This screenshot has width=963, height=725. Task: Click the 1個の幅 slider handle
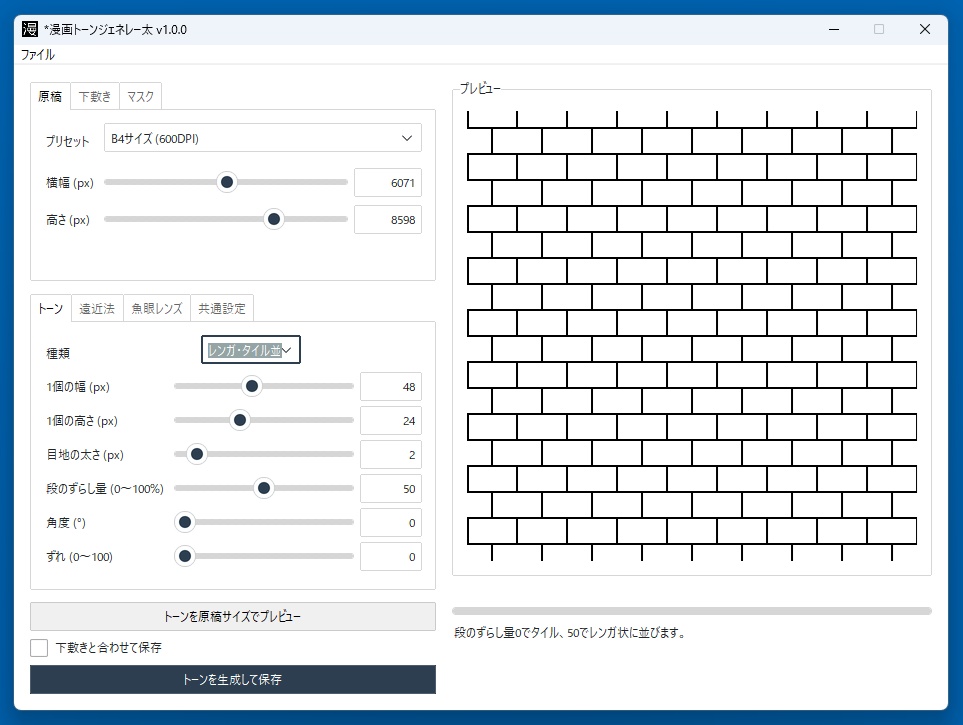click(x=252, y=386)
